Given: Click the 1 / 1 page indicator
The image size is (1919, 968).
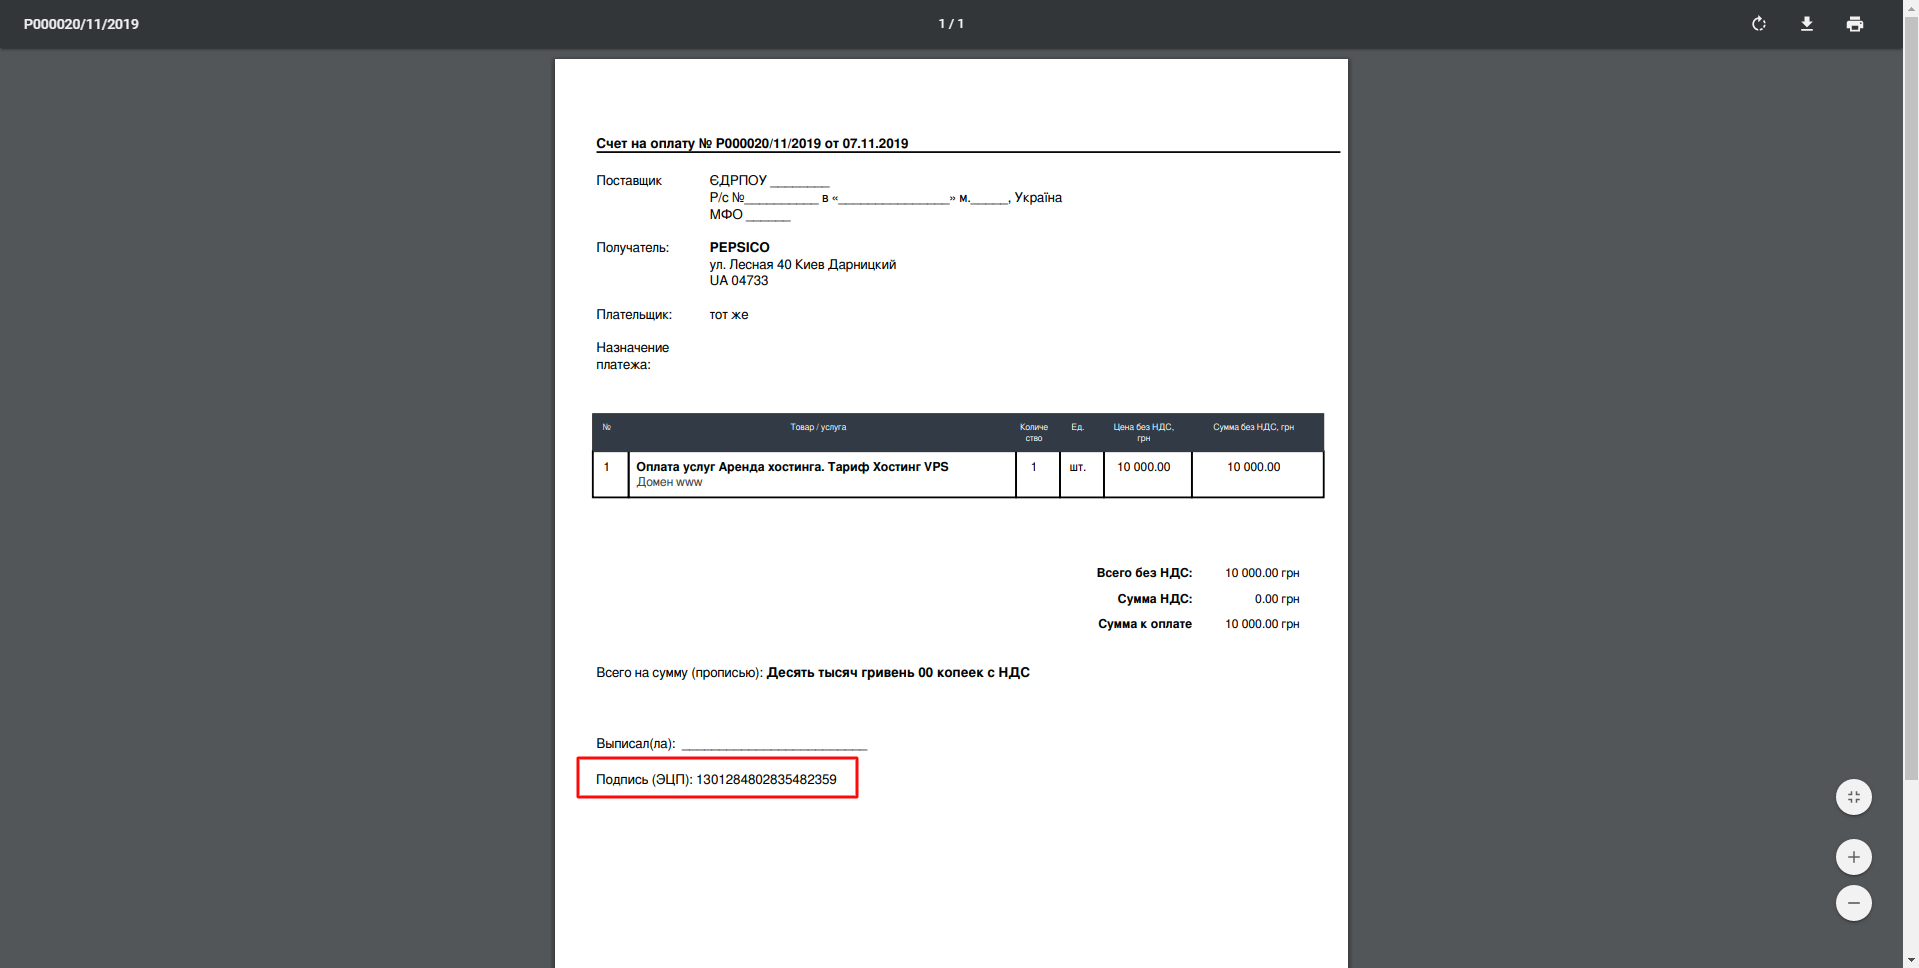Looking at the screenshot, I should click(950, 24).
